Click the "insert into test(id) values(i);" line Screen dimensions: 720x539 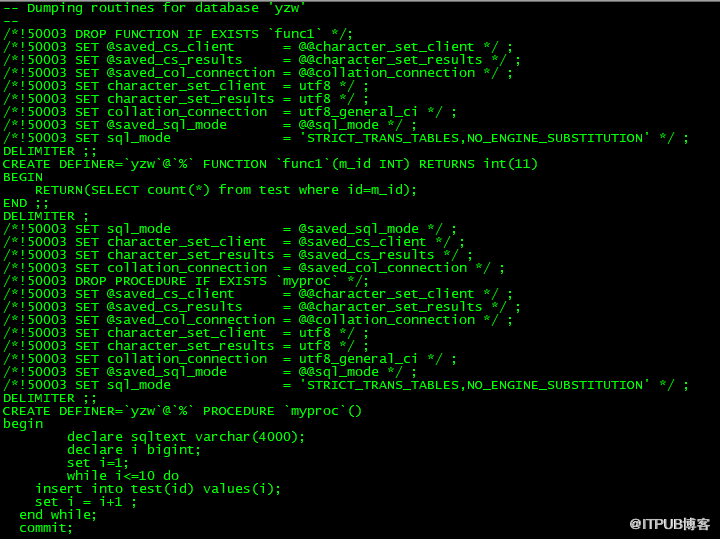tap(158, 489)
